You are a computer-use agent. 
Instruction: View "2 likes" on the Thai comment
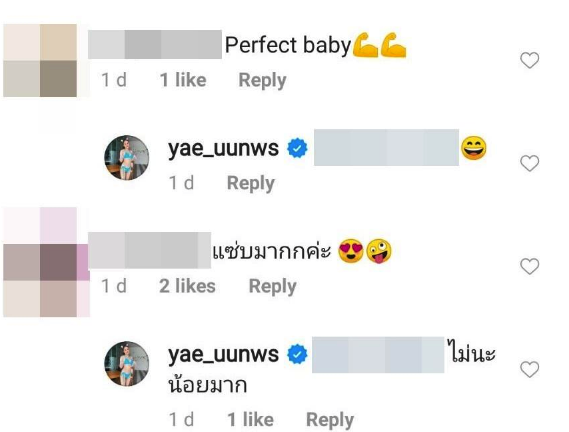coord(188,286)
